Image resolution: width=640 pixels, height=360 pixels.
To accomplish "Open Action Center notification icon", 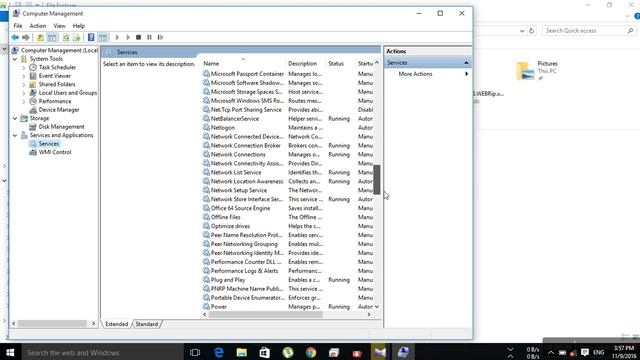I will (x=585, y=352).
